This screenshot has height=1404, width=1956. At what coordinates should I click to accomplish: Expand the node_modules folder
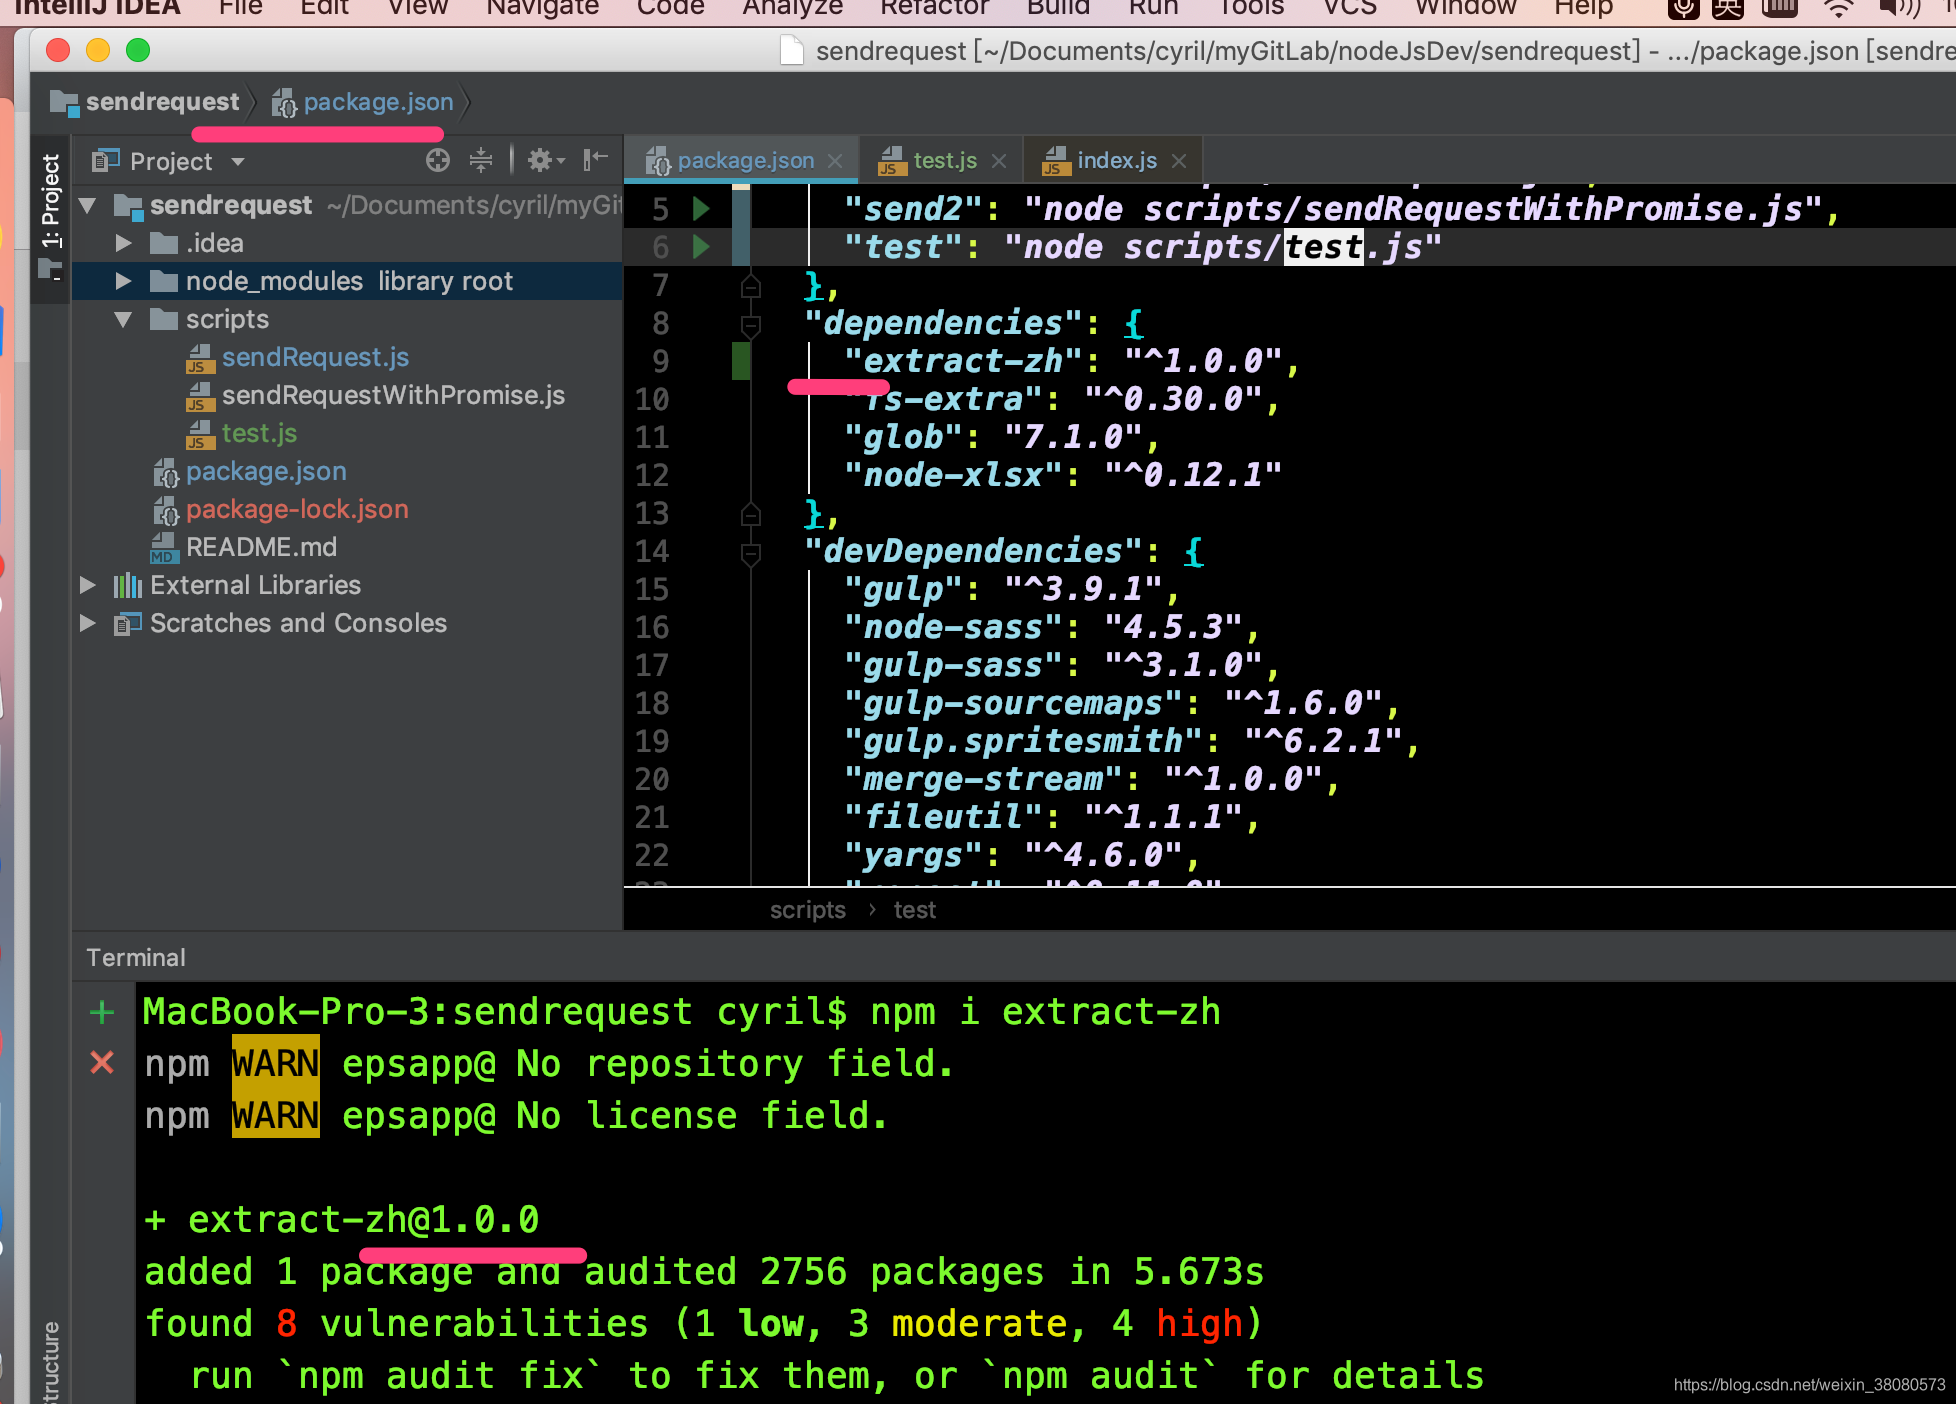pos(124,281)
